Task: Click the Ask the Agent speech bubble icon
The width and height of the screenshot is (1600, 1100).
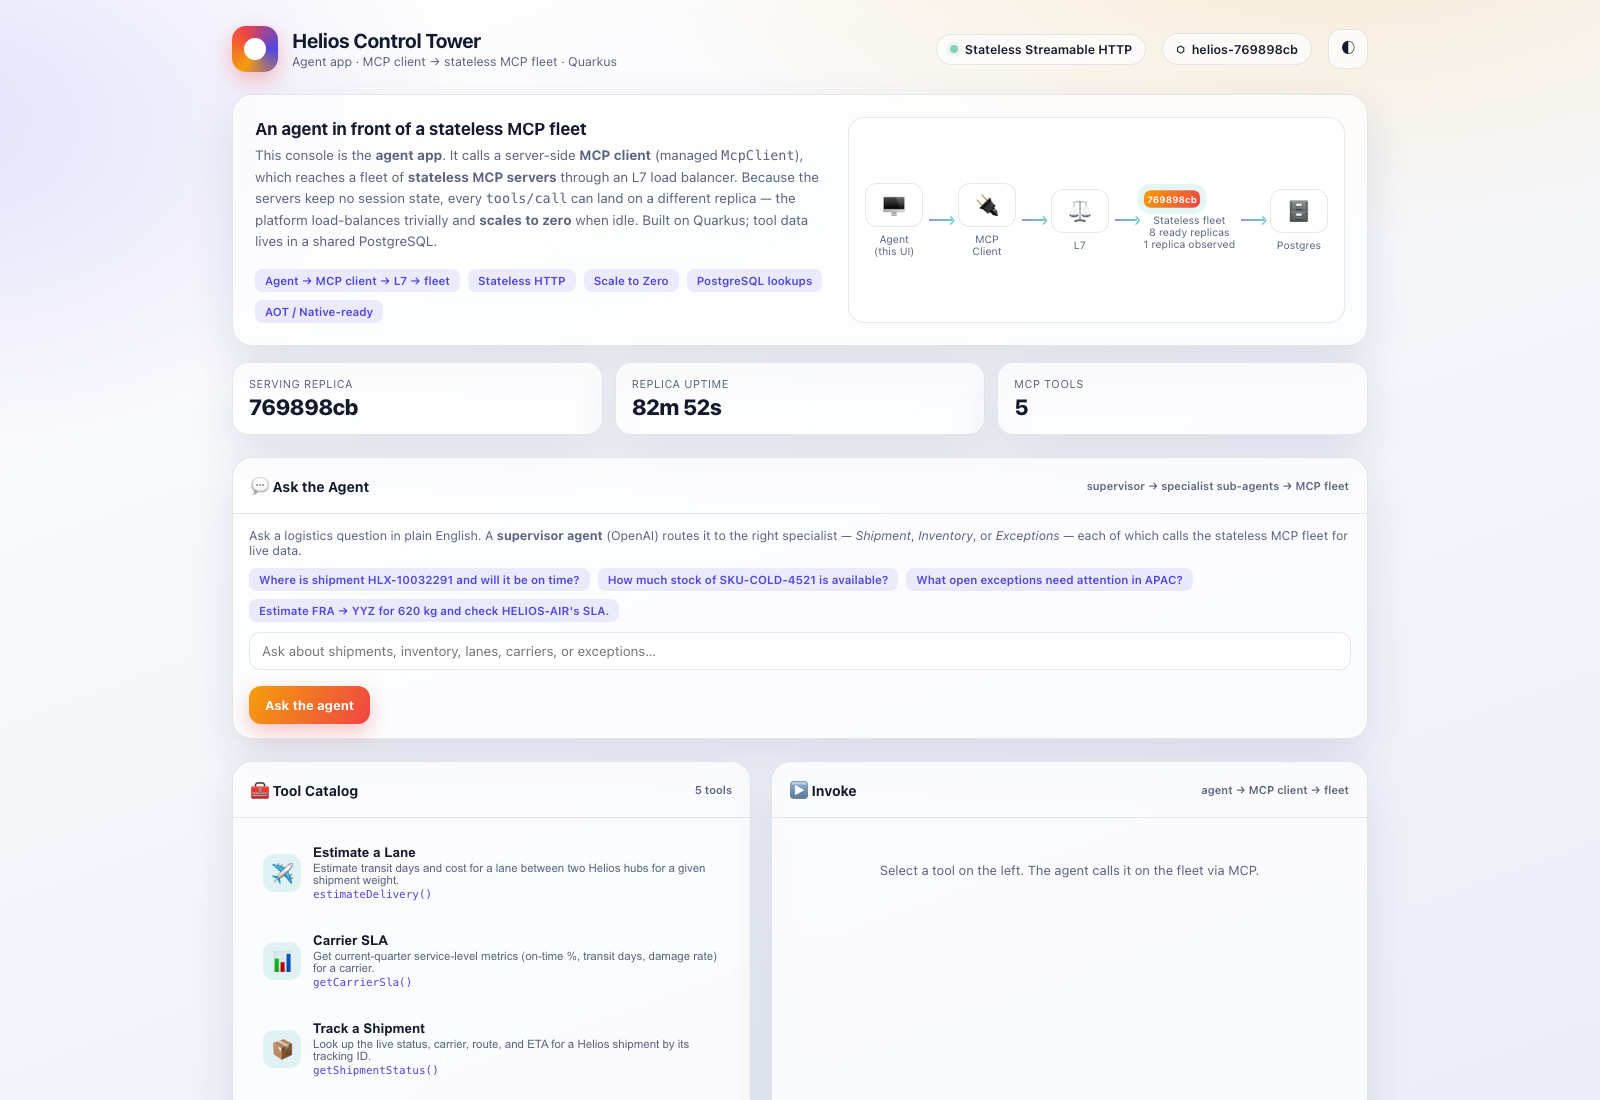Action: (260, 486)
